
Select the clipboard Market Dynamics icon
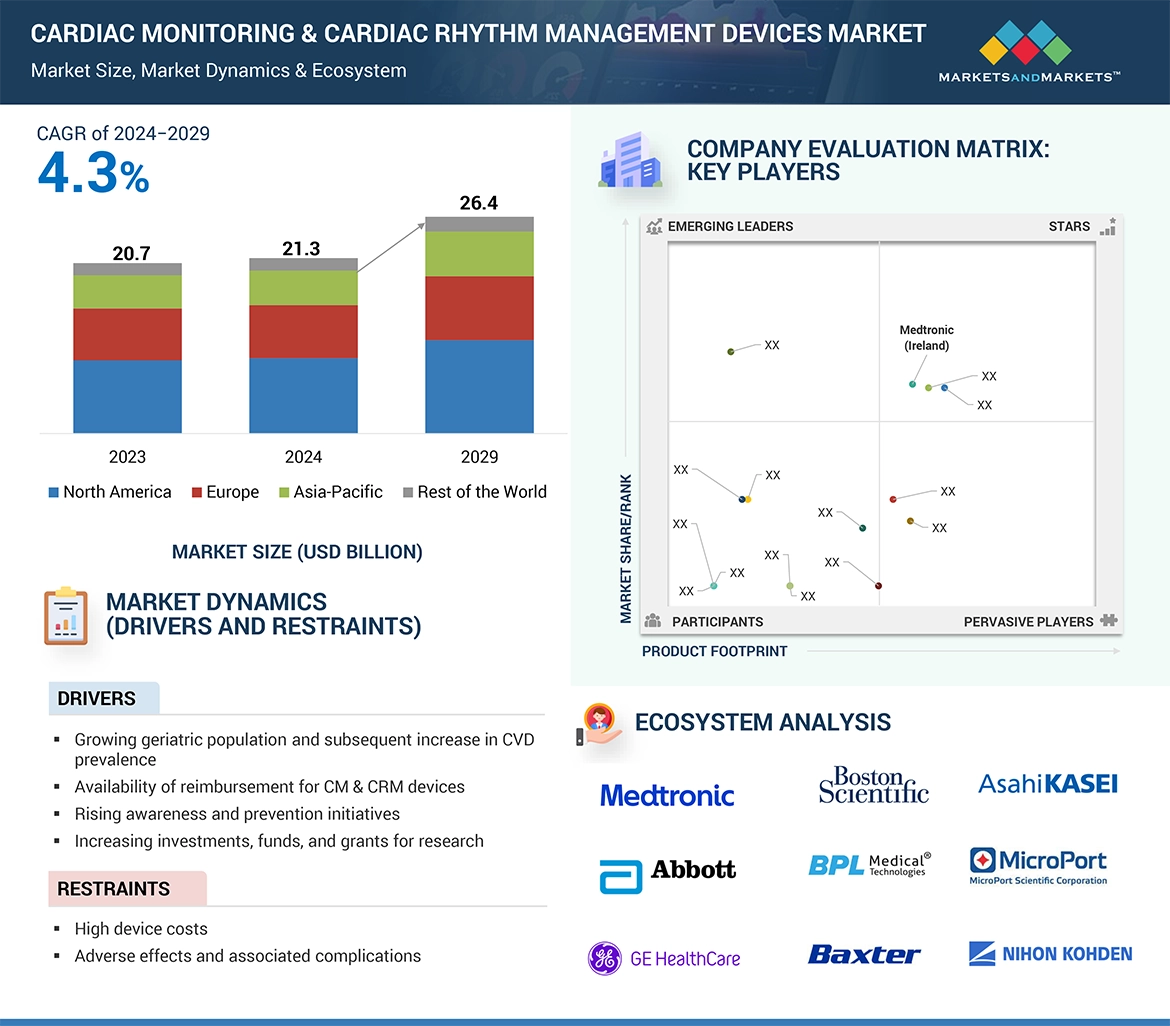63,613
